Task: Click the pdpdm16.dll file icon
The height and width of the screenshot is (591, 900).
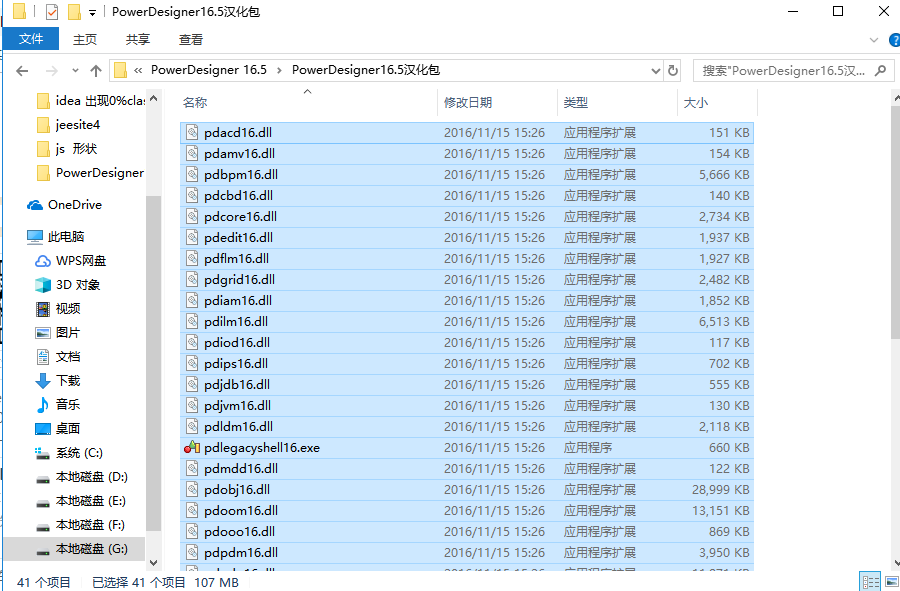Action: 192,553
